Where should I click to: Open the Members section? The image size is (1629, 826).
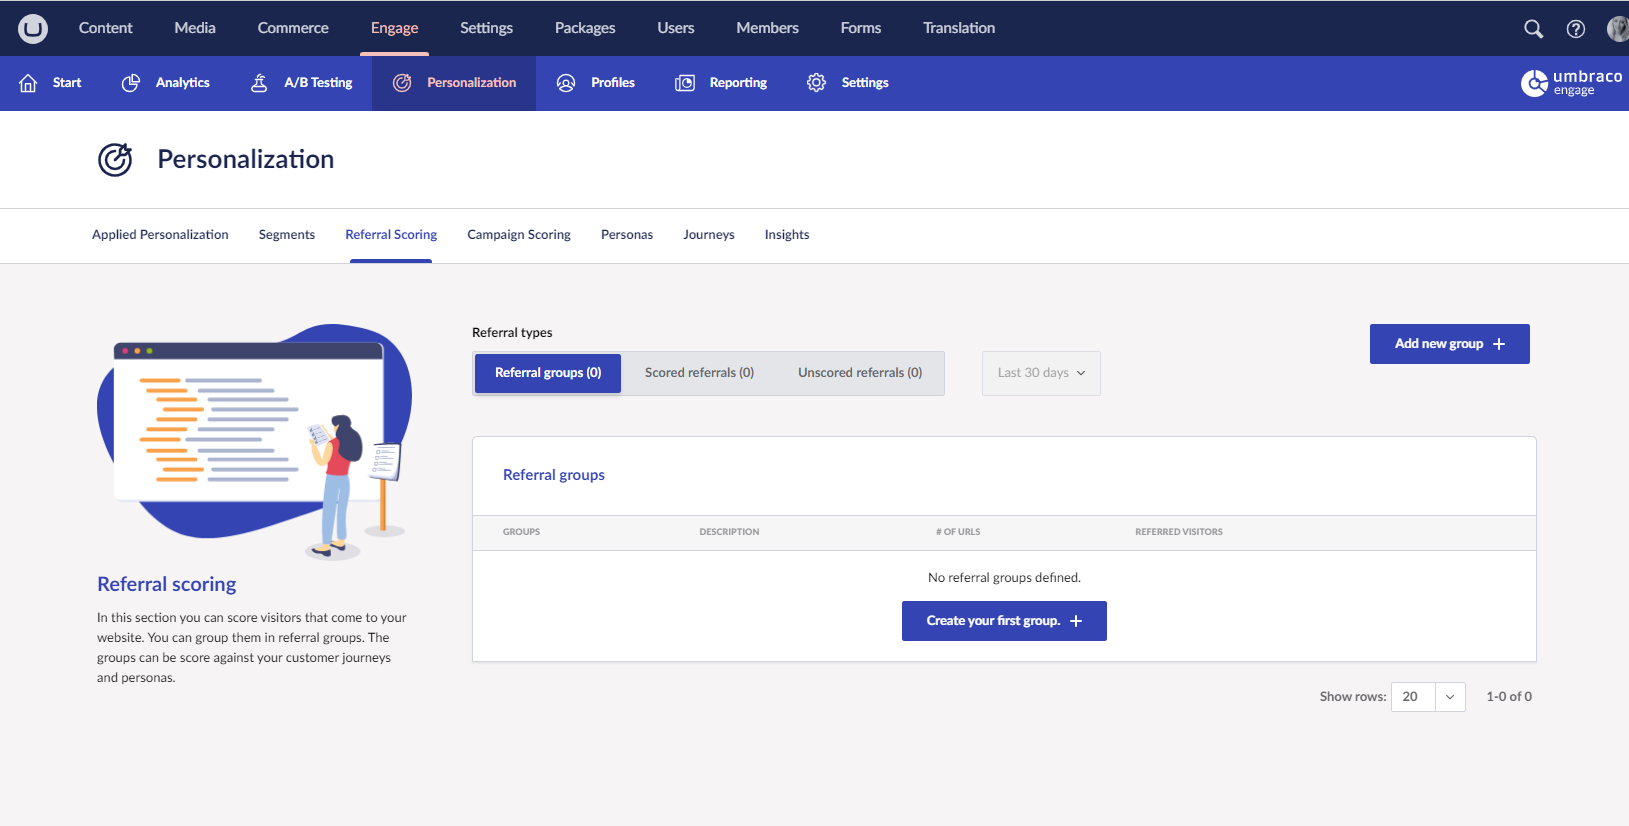click(768, 28)
